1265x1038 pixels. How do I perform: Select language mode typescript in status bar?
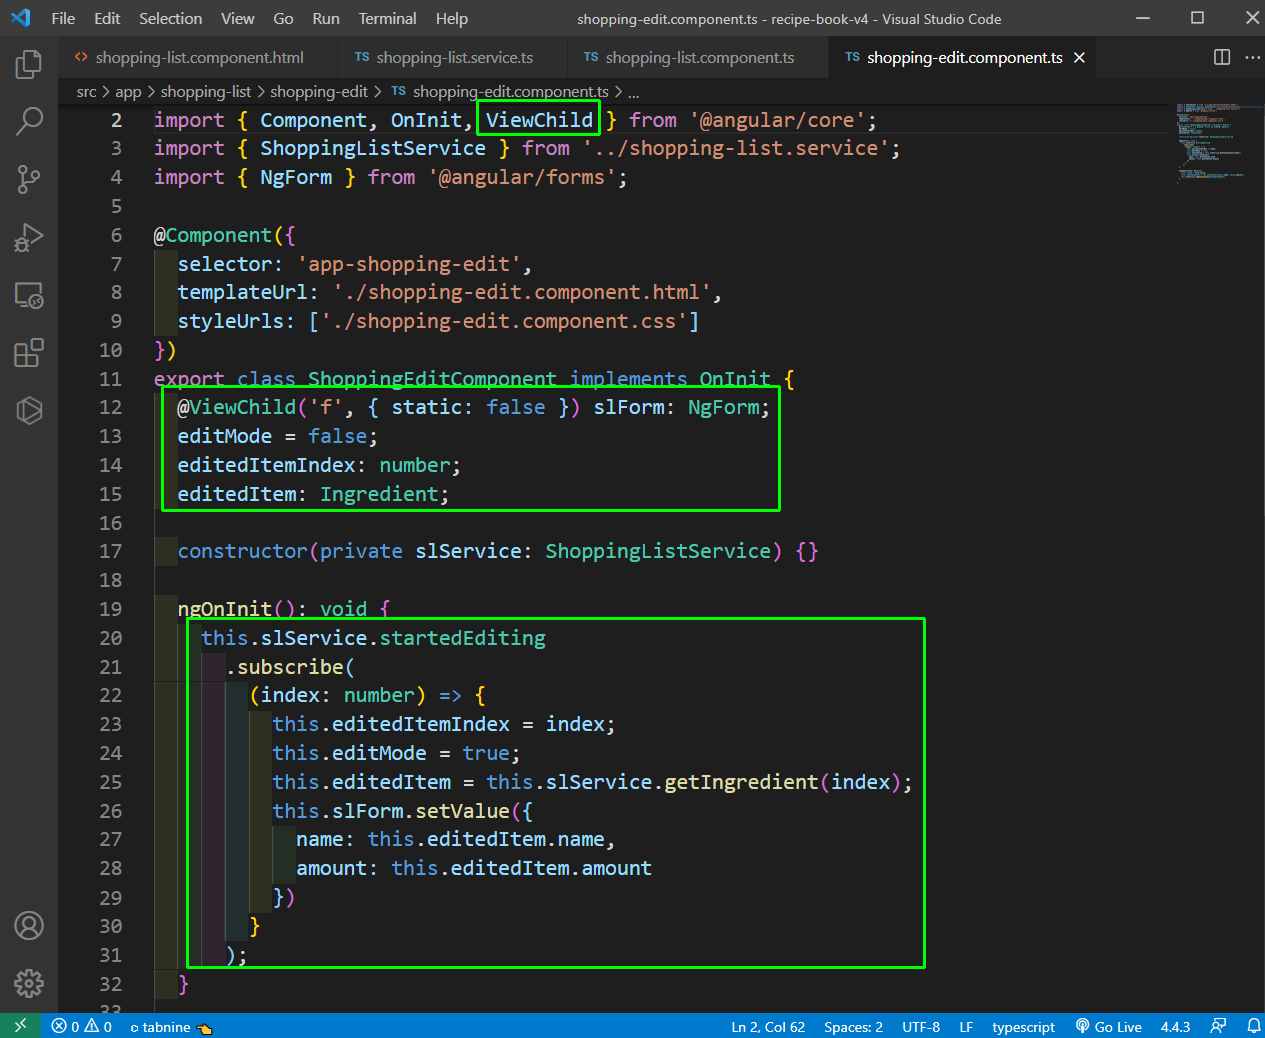coord(1023,1026)
